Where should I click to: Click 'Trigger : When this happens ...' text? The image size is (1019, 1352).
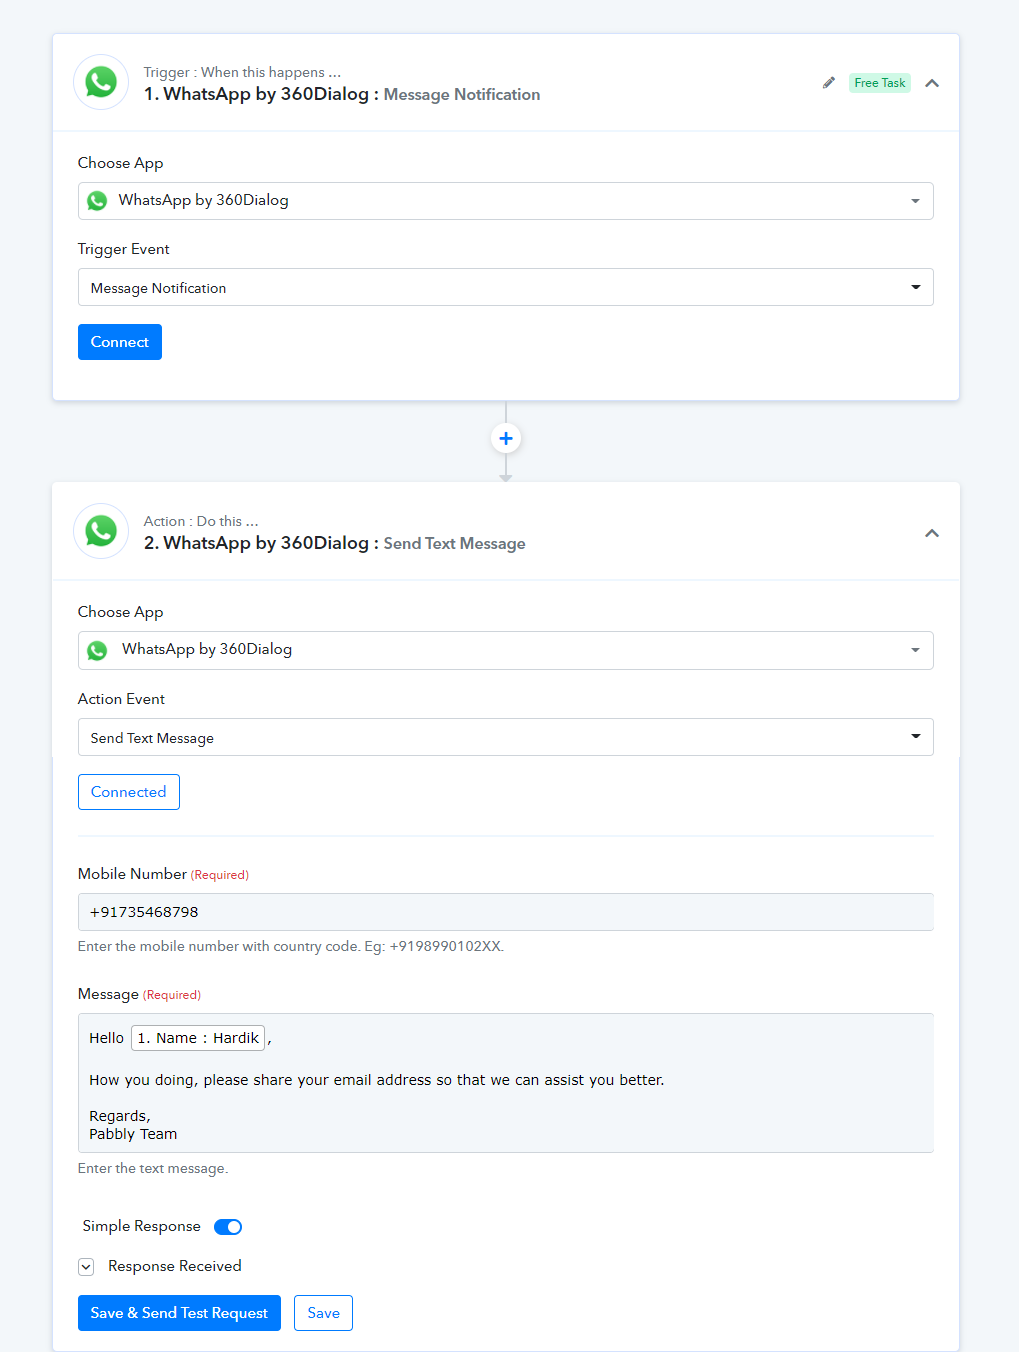(x=242, y=72)
